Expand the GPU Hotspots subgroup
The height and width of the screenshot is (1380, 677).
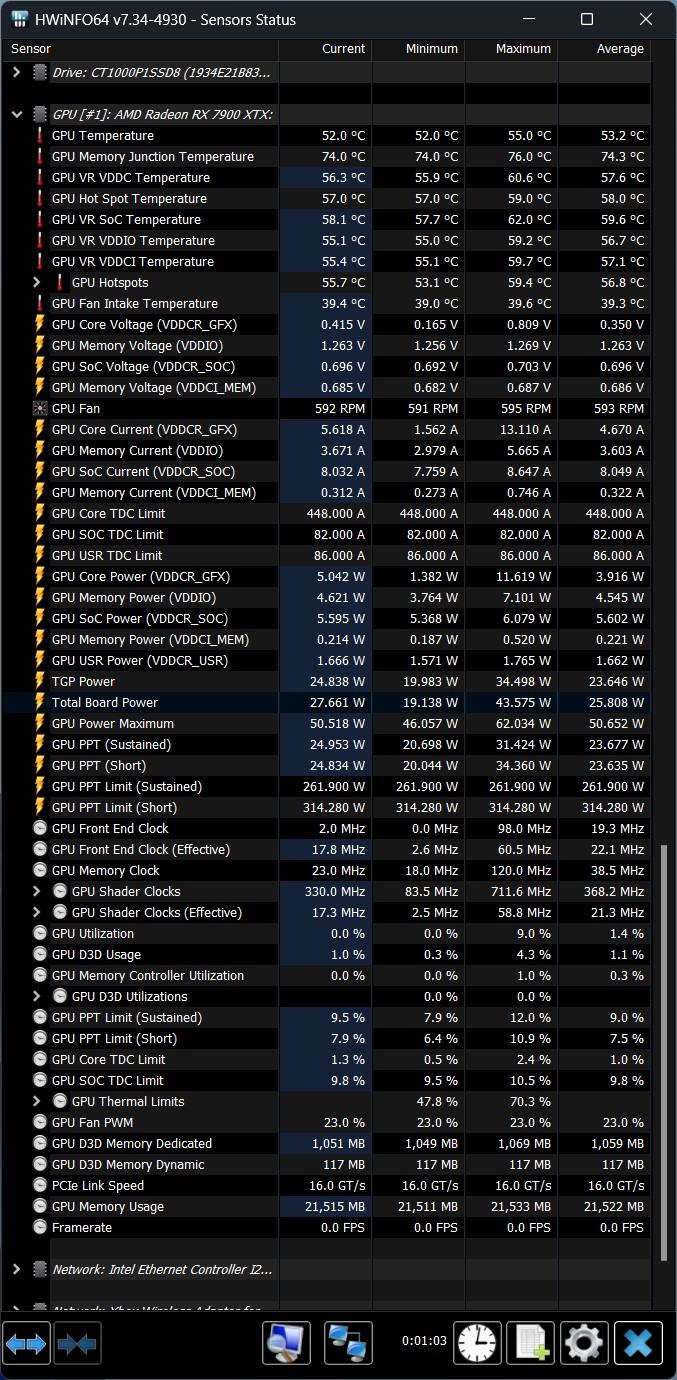click(x=37, y=282)
